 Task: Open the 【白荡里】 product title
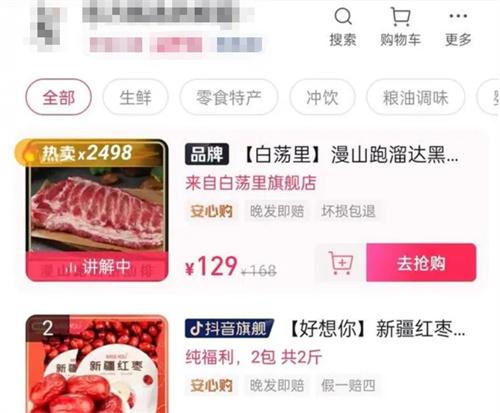350,155
